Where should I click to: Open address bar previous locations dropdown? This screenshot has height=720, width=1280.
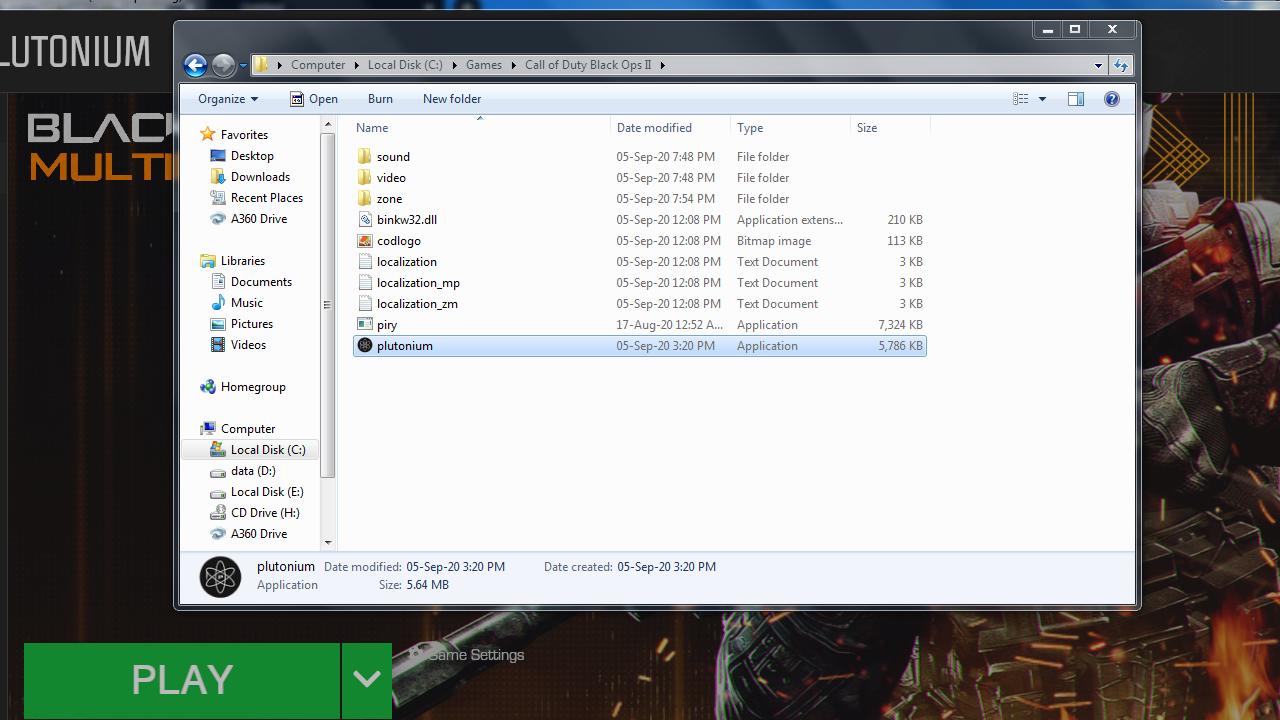tap(1098, 66)
